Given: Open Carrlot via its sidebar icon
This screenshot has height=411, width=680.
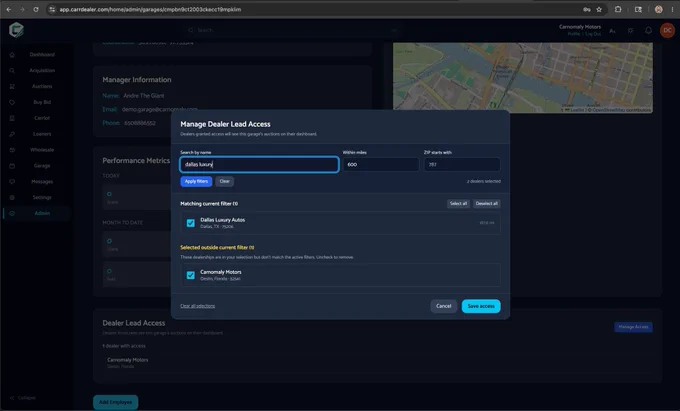Looking at the screenshot, I should [12, 118].
